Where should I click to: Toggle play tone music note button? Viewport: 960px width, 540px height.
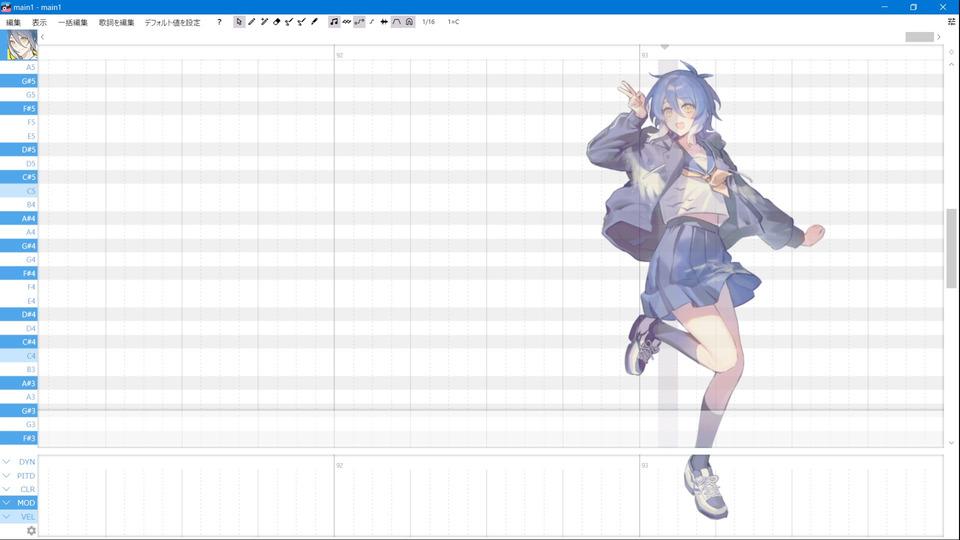pyautogui.click(x=334, y=22)
